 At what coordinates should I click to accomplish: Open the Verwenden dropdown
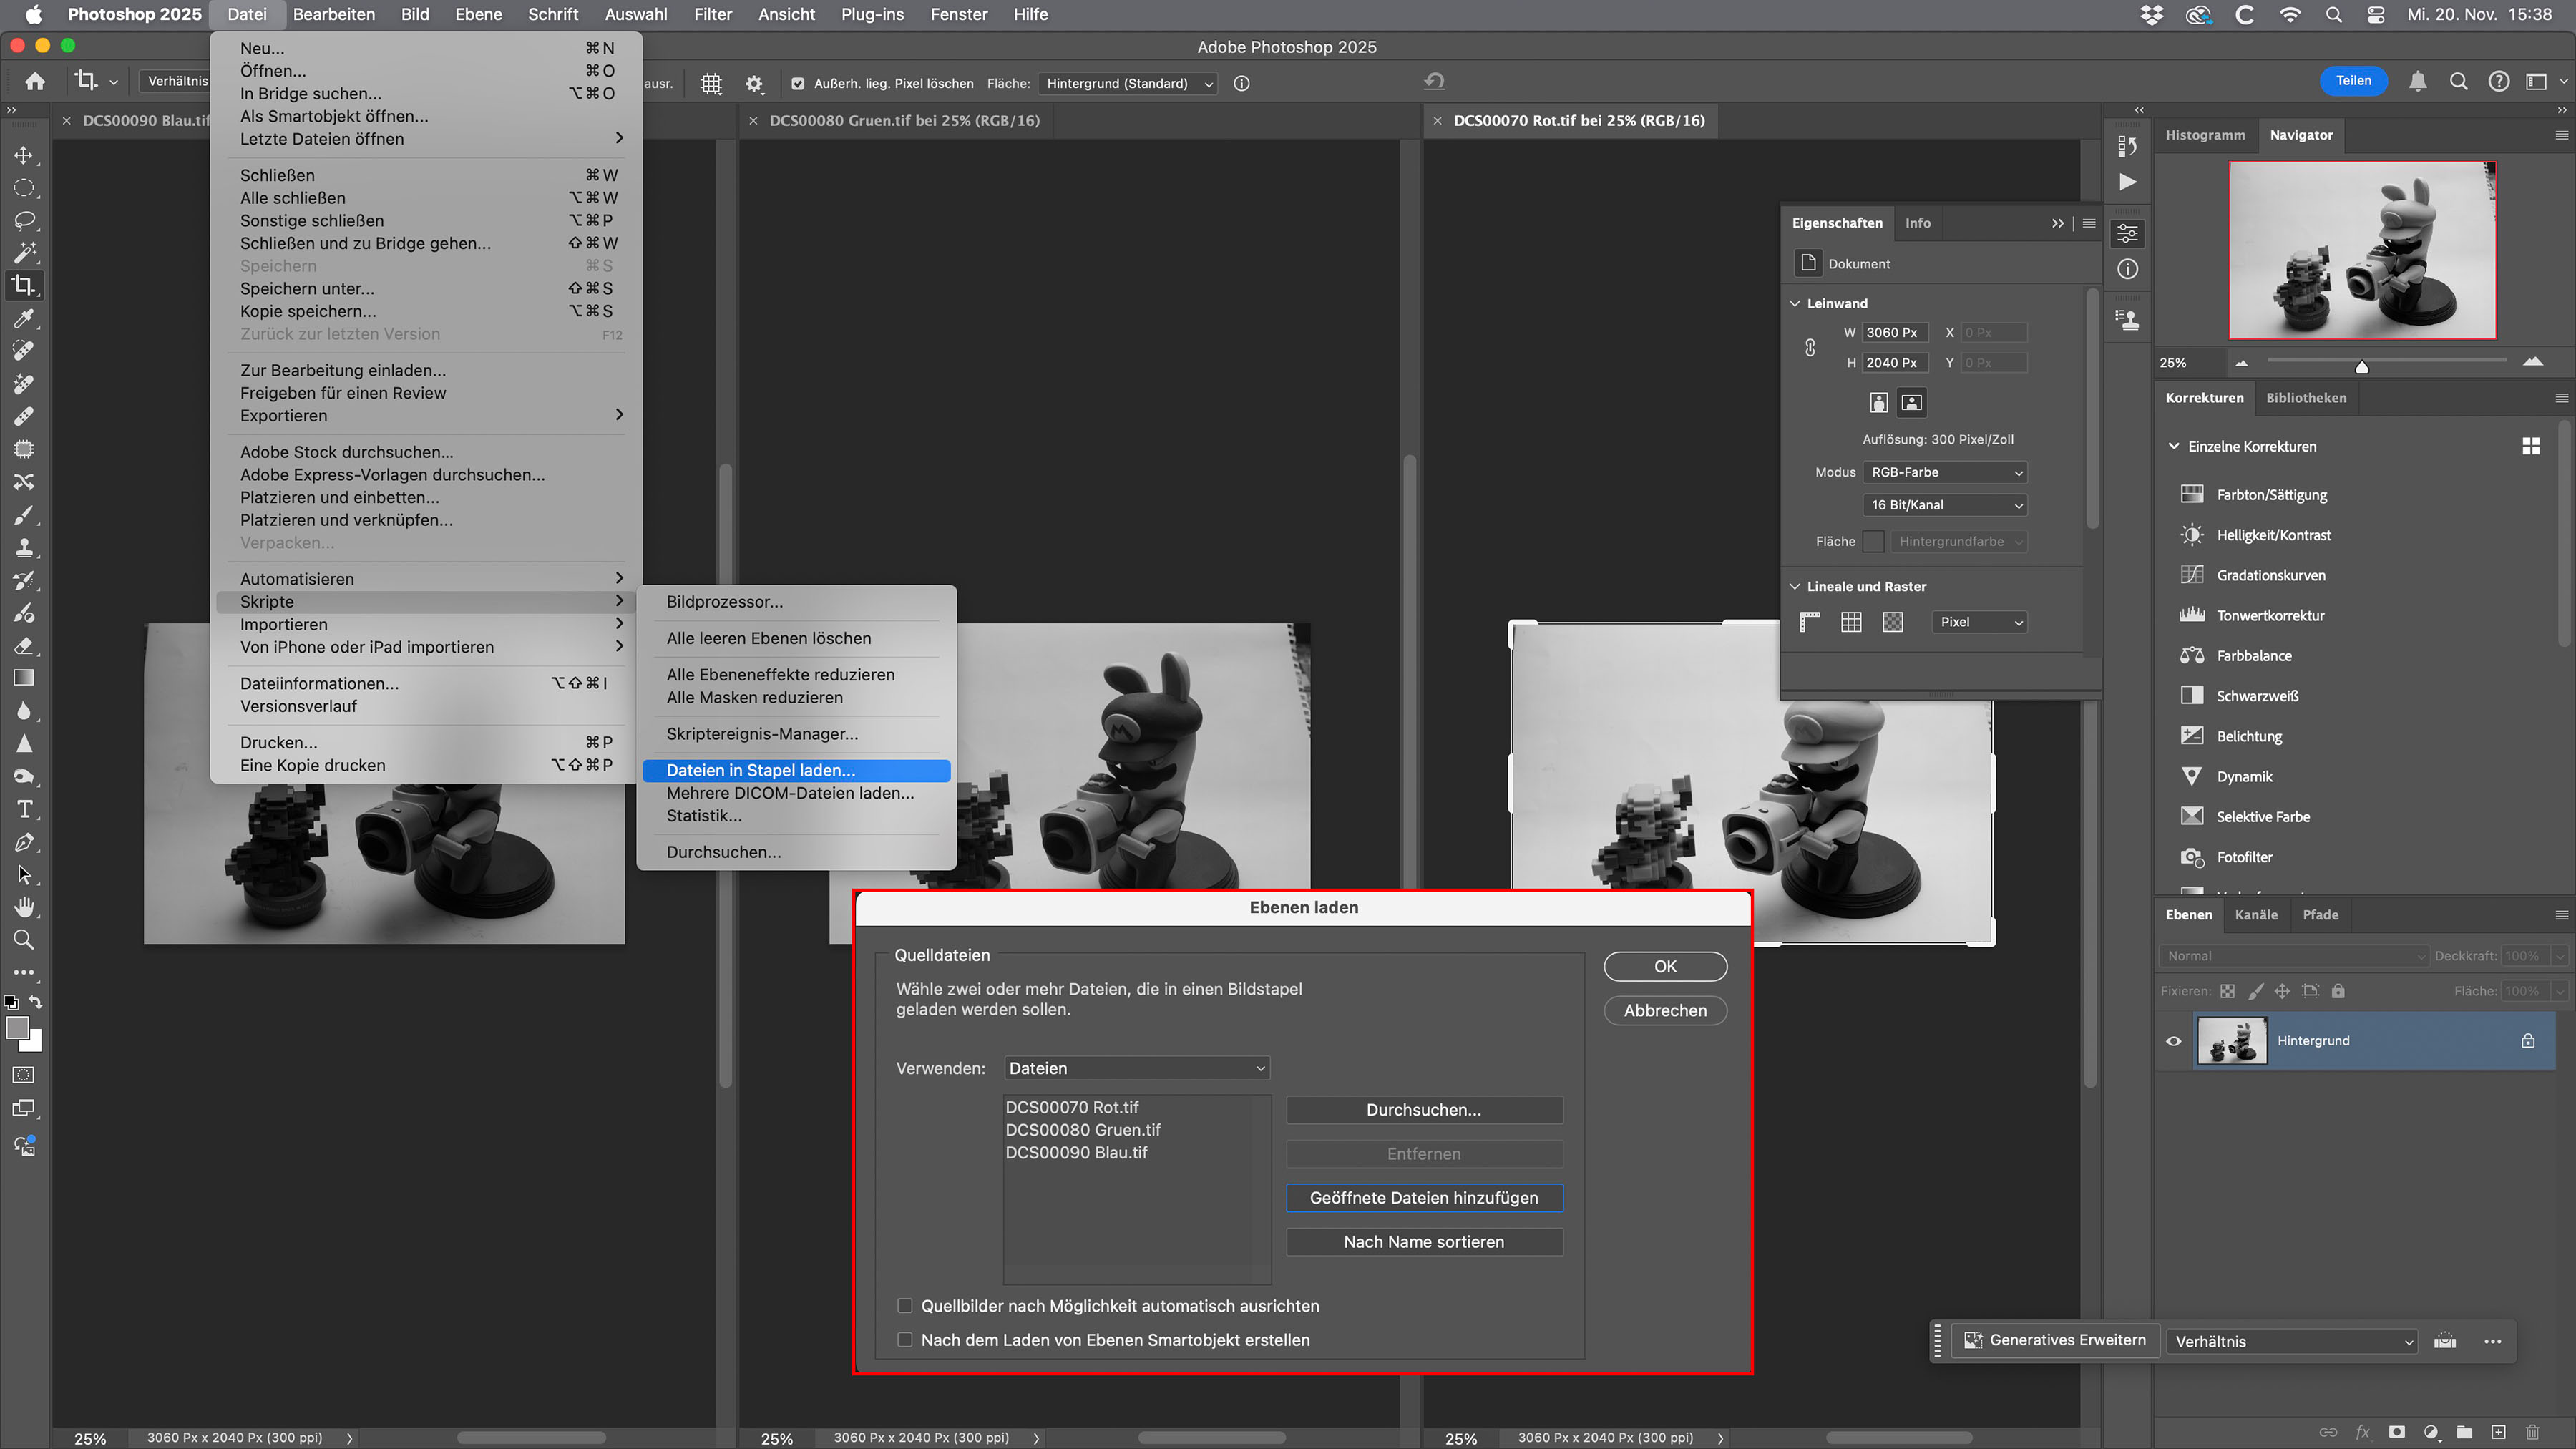pos(1137,1068)
